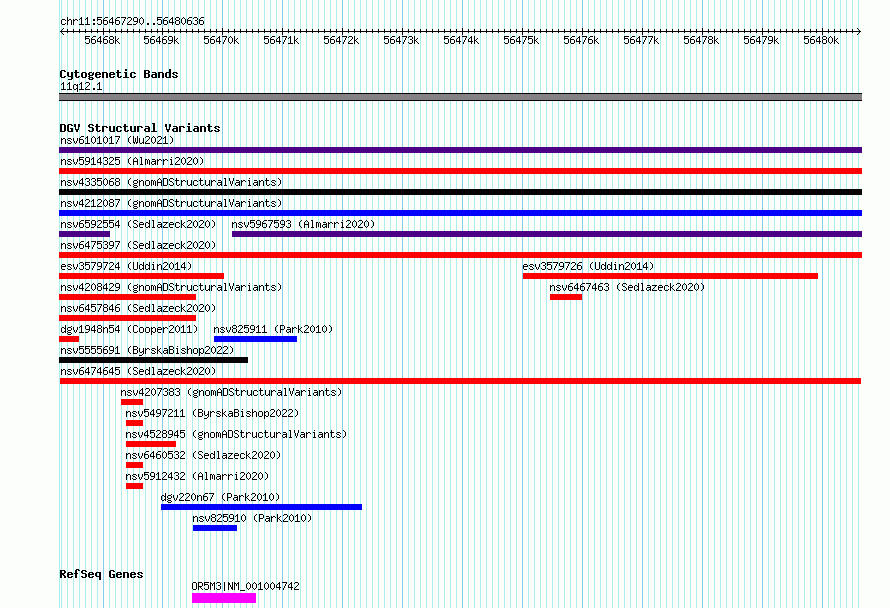Open nsv5497211 (ByrskaBishop2022) variant label
890x608 pixels.
212,413
